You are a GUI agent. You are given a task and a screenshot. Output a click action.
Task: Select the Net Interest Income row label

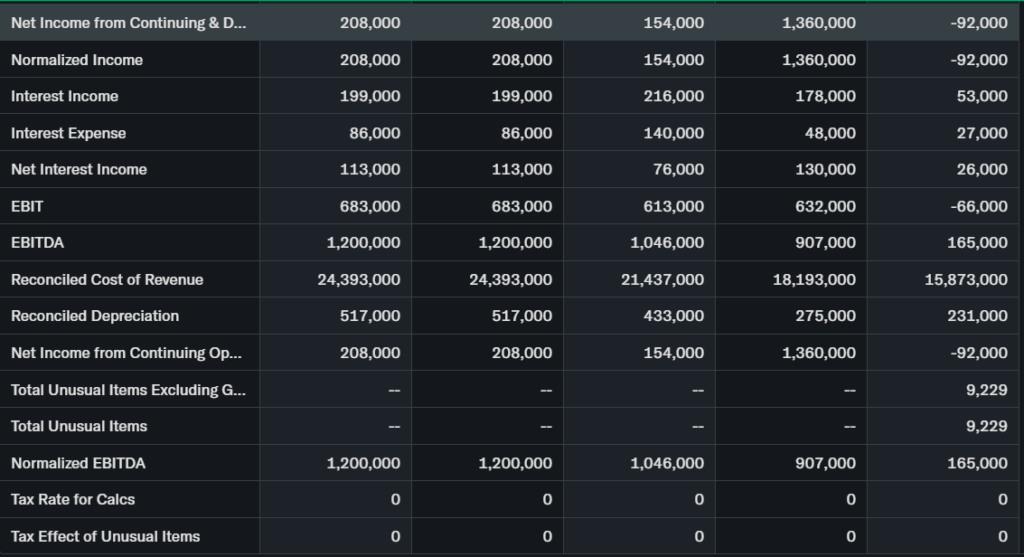[79, 170]
